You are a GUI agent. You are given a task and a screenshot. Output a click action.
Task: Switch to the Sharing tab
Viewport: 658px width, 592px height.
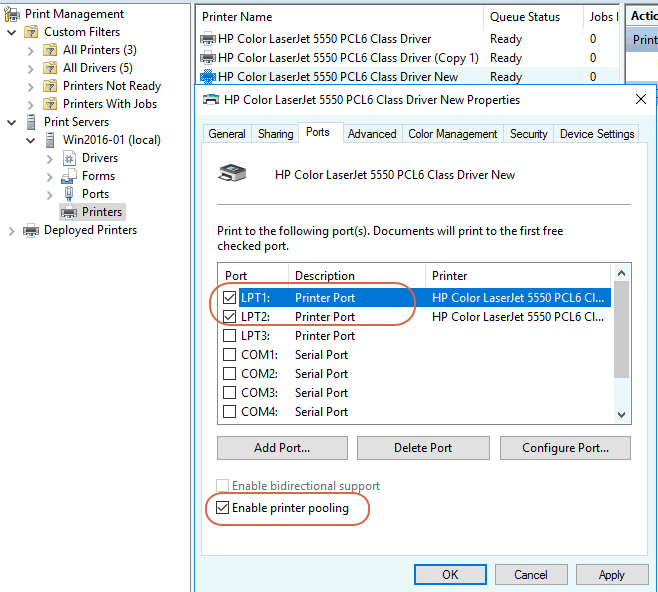click(276, 134)
